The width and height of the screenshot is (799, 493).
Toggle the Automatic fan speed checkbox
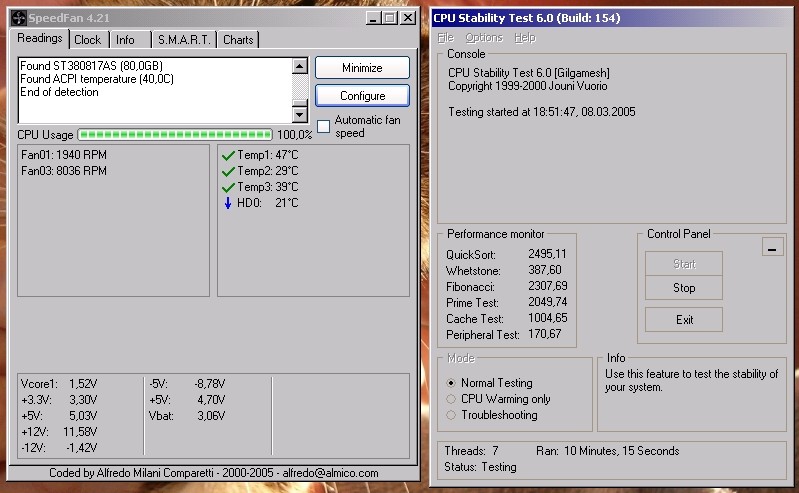(x=324, y=126)
